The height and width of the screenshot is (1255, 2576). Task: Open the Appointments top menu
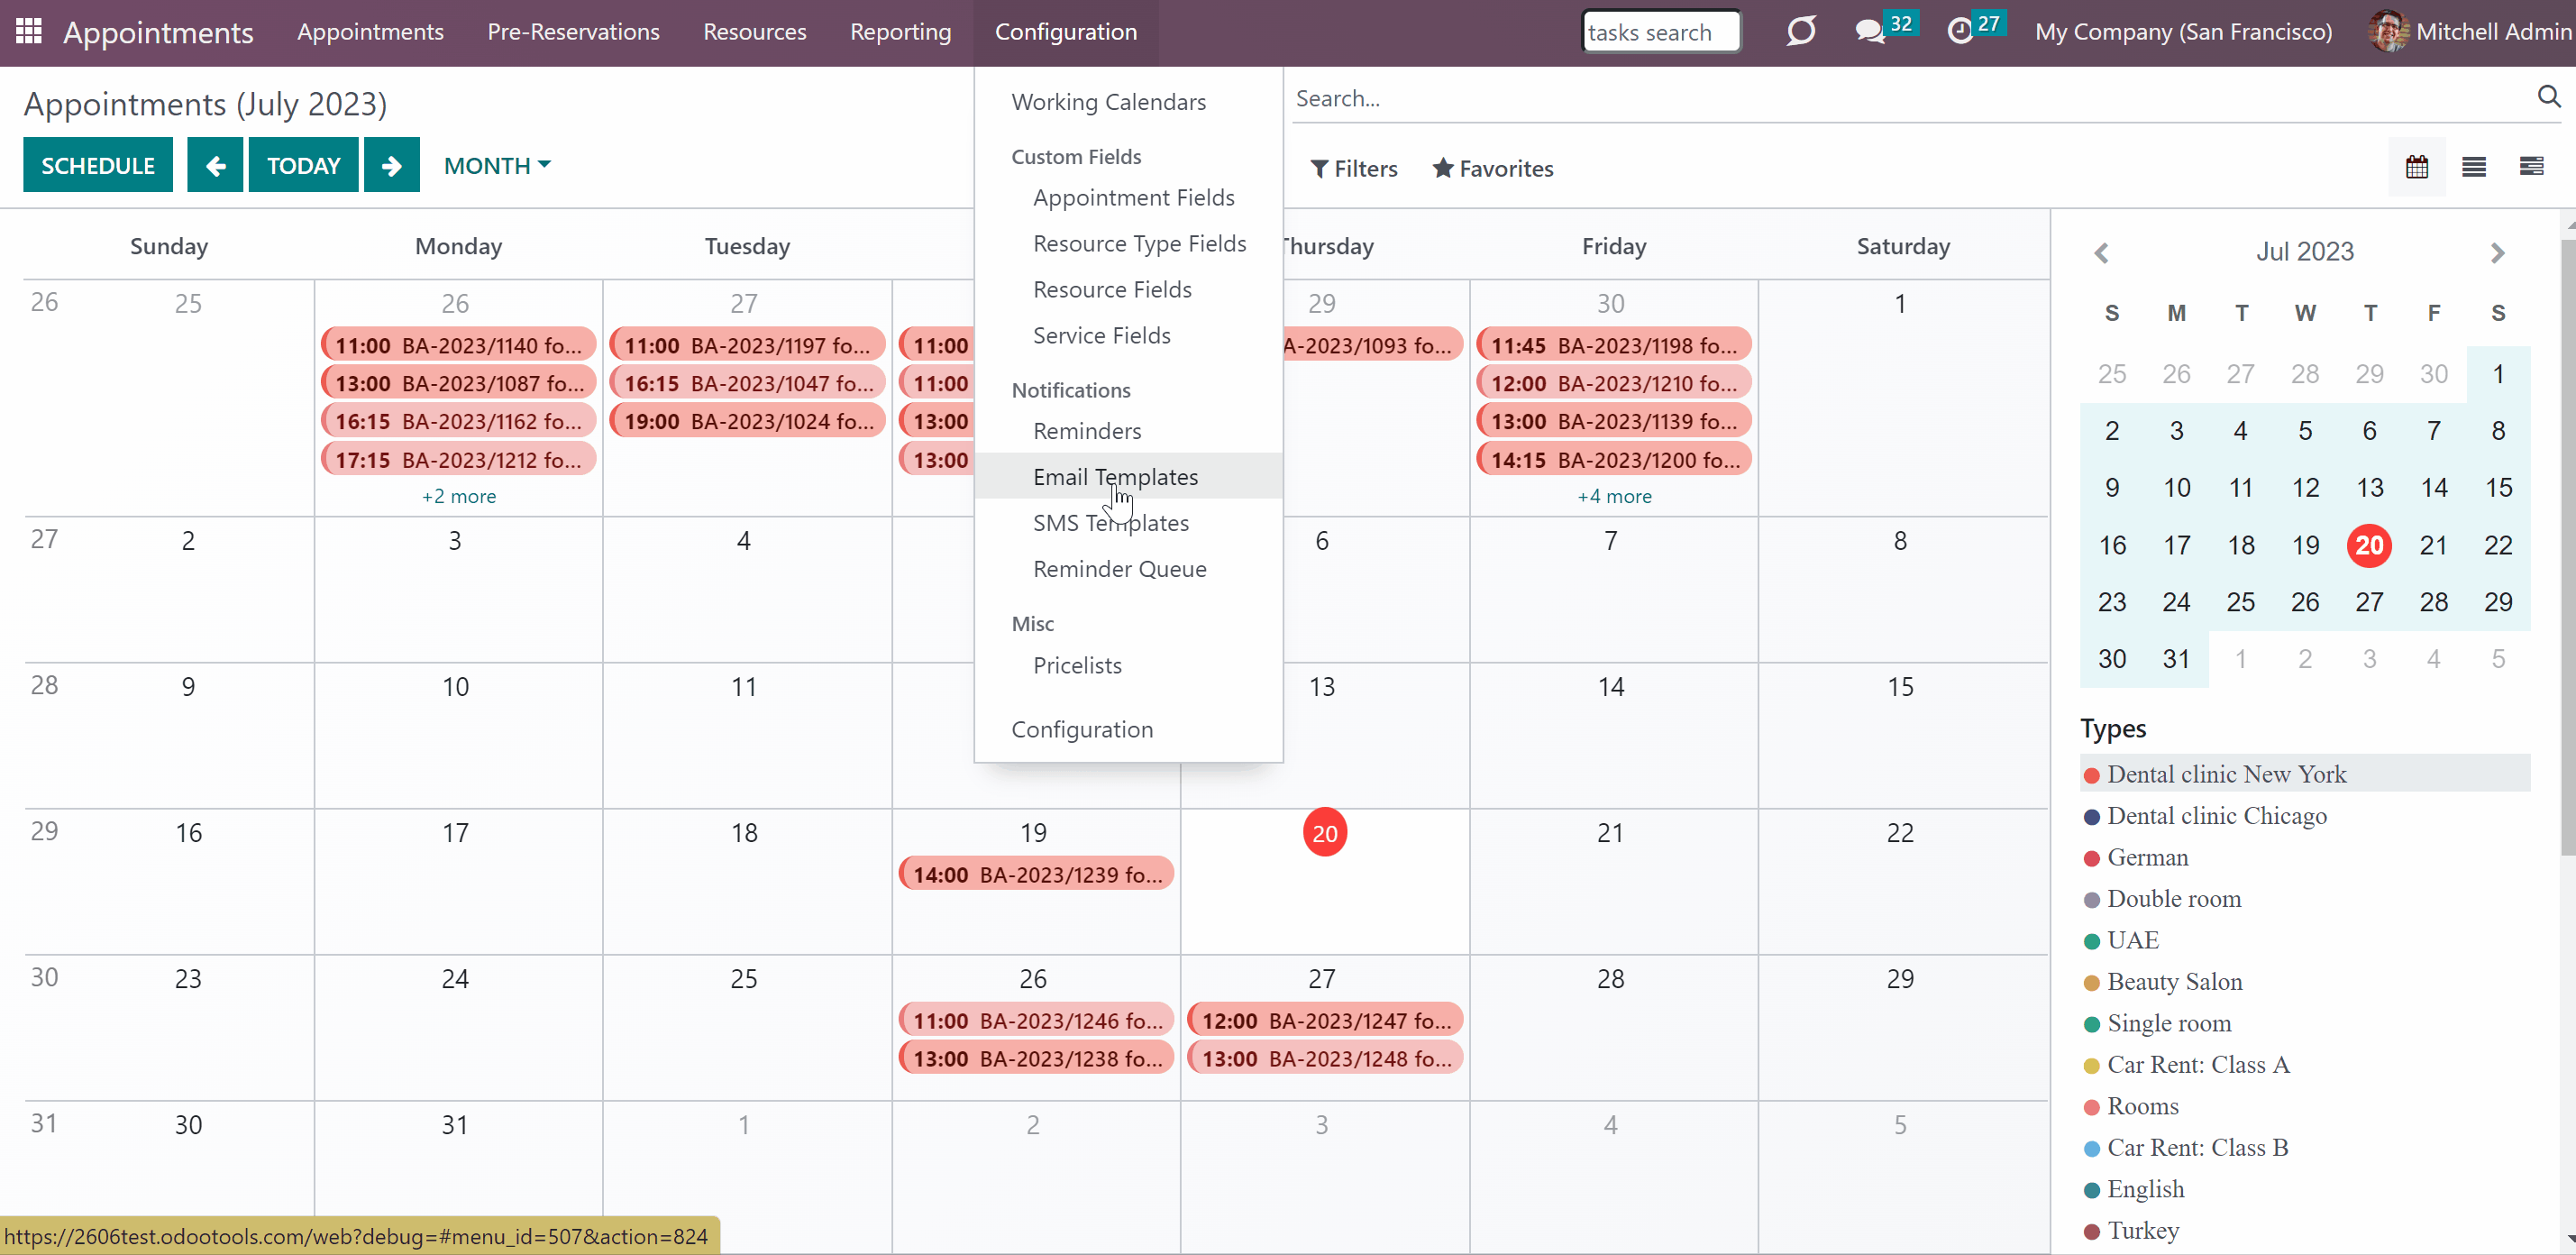tap(370, 32)
